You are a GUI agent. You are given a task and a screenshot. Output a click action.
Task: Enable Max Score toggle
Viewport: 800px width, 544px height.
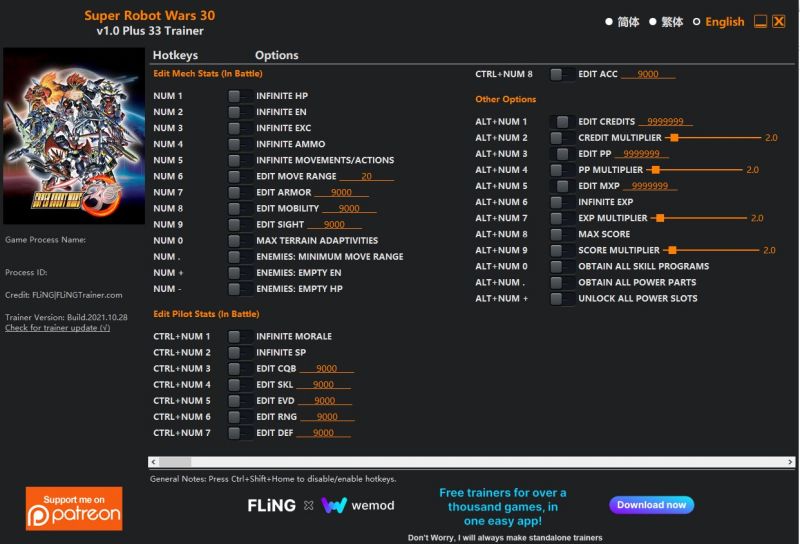[x=562, y=234]
